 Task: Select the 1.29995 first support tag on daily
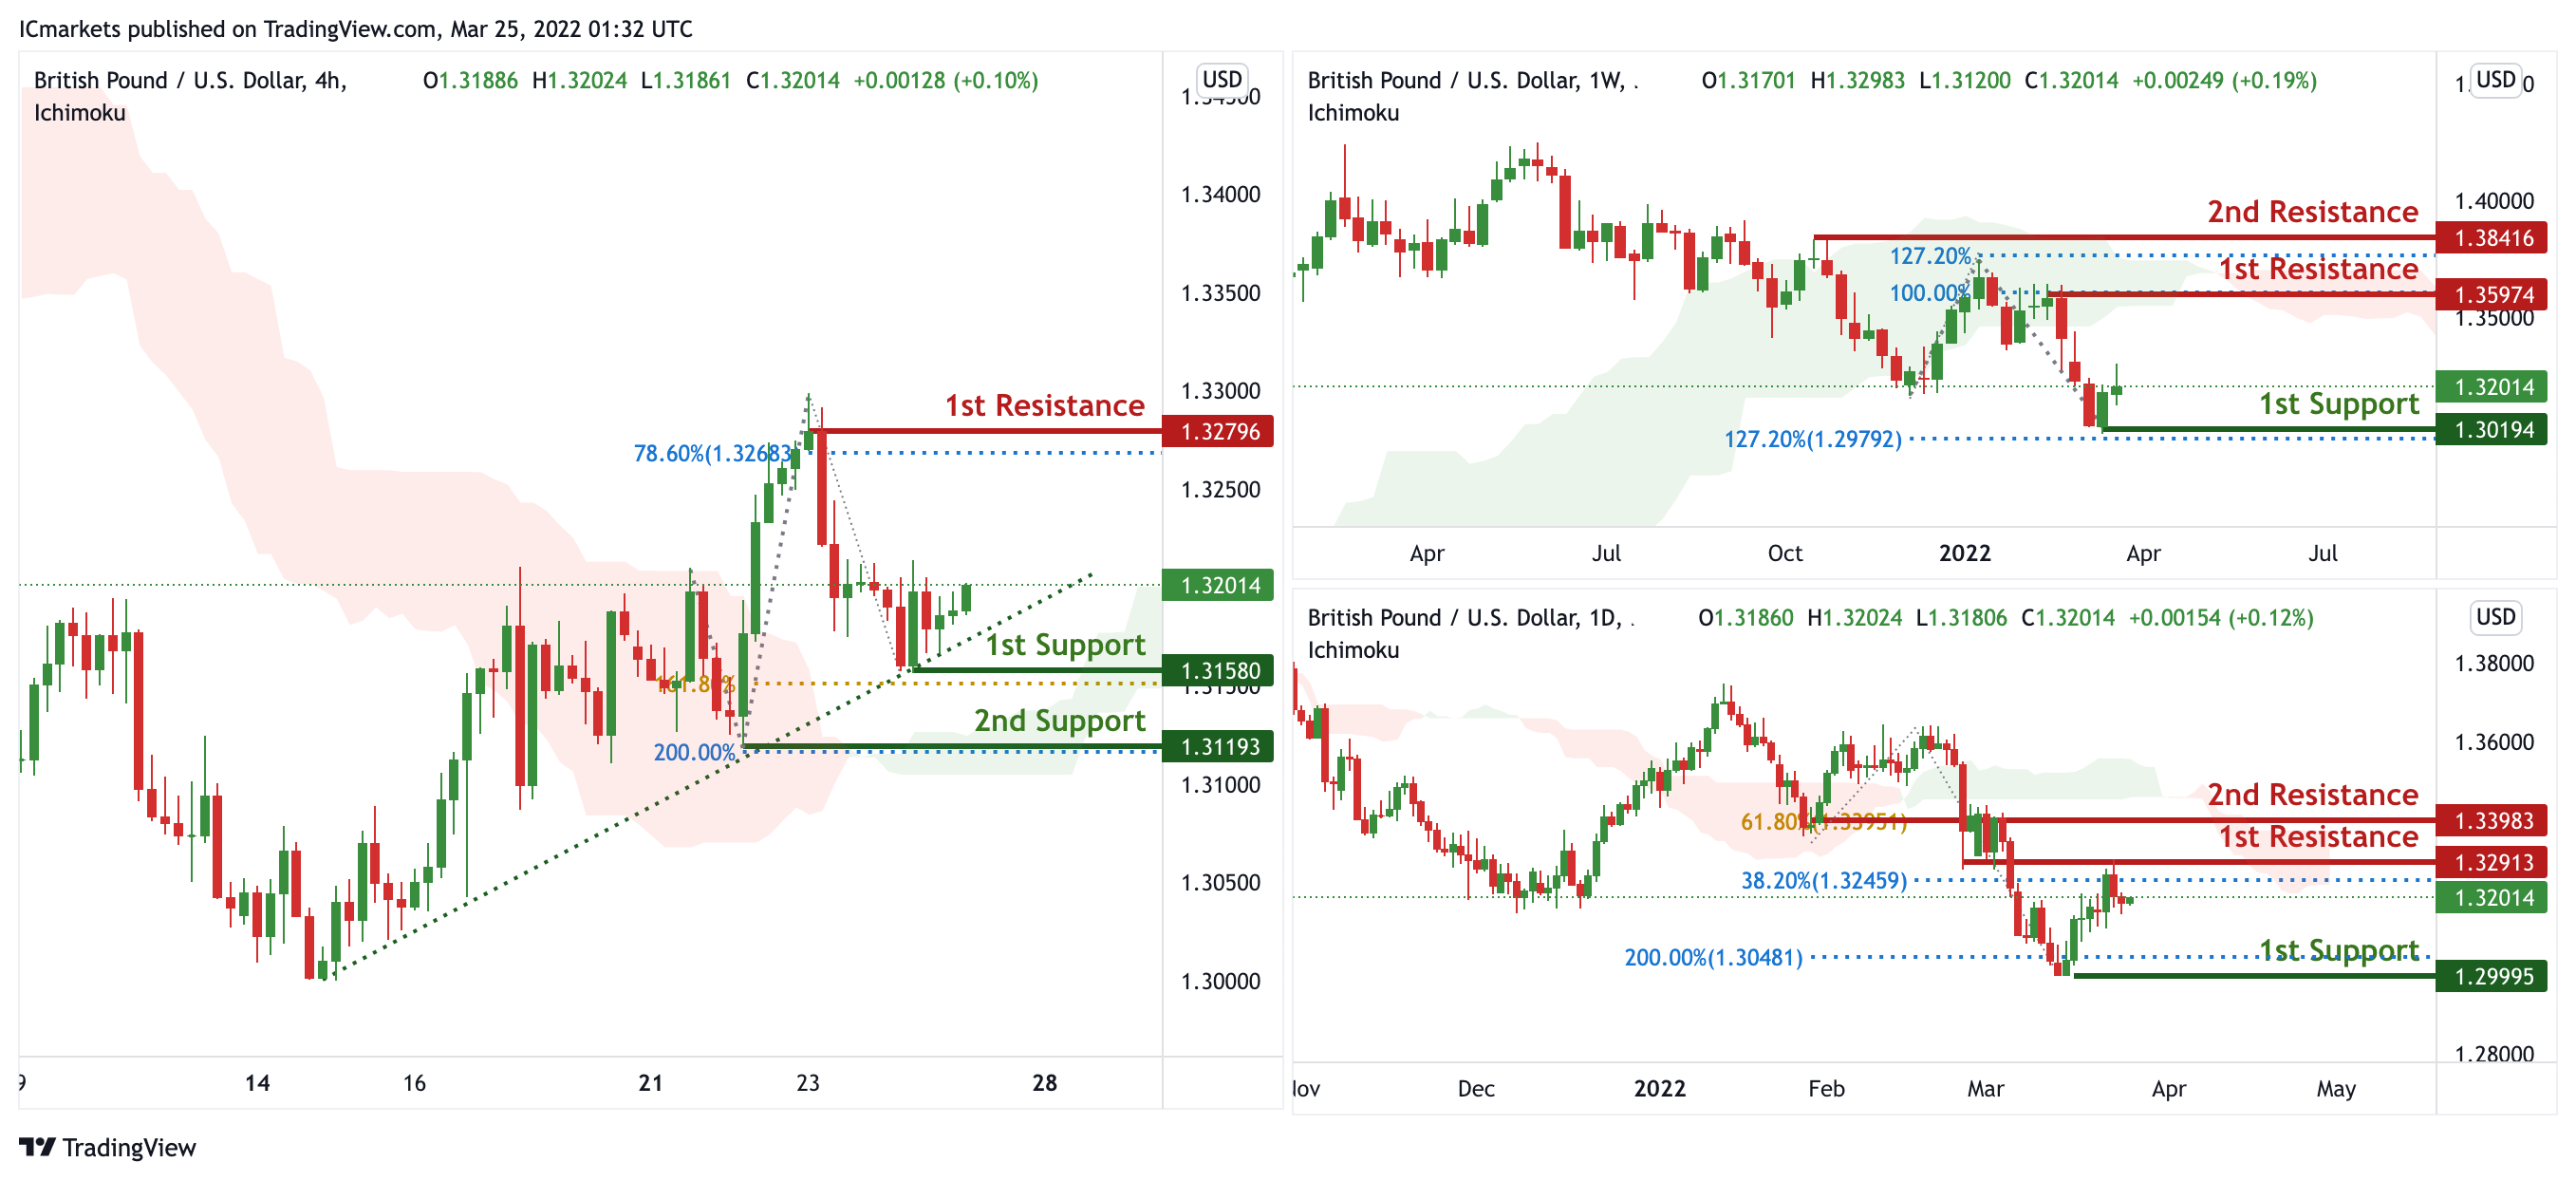tap(2493, 975)
